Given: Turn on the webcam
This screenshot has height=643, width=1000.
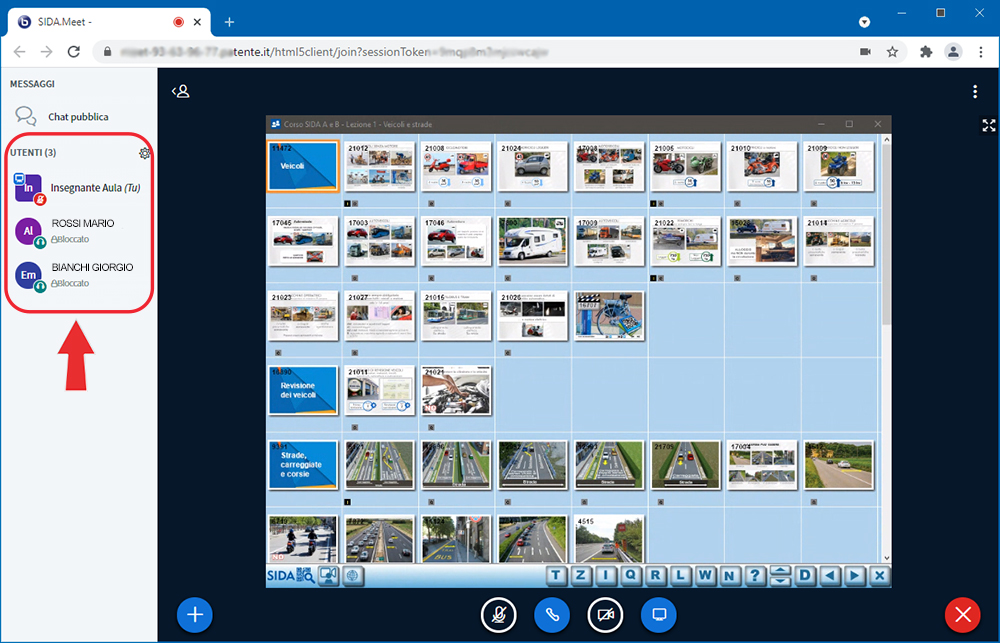Looking at the screenshot, I should click(605, 614).
